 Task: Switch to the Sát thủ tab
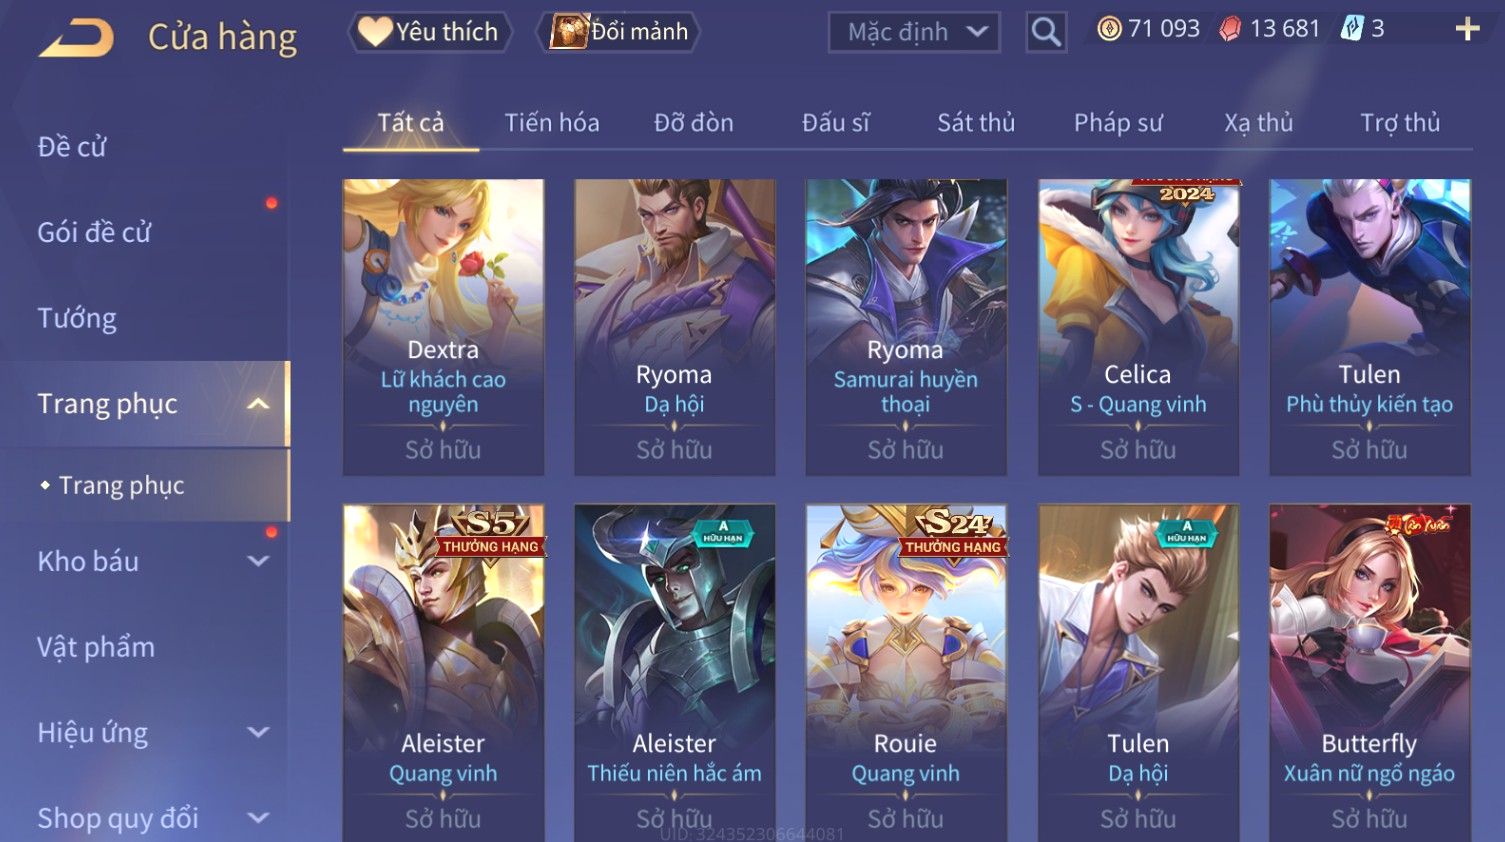tap(976, 123)
